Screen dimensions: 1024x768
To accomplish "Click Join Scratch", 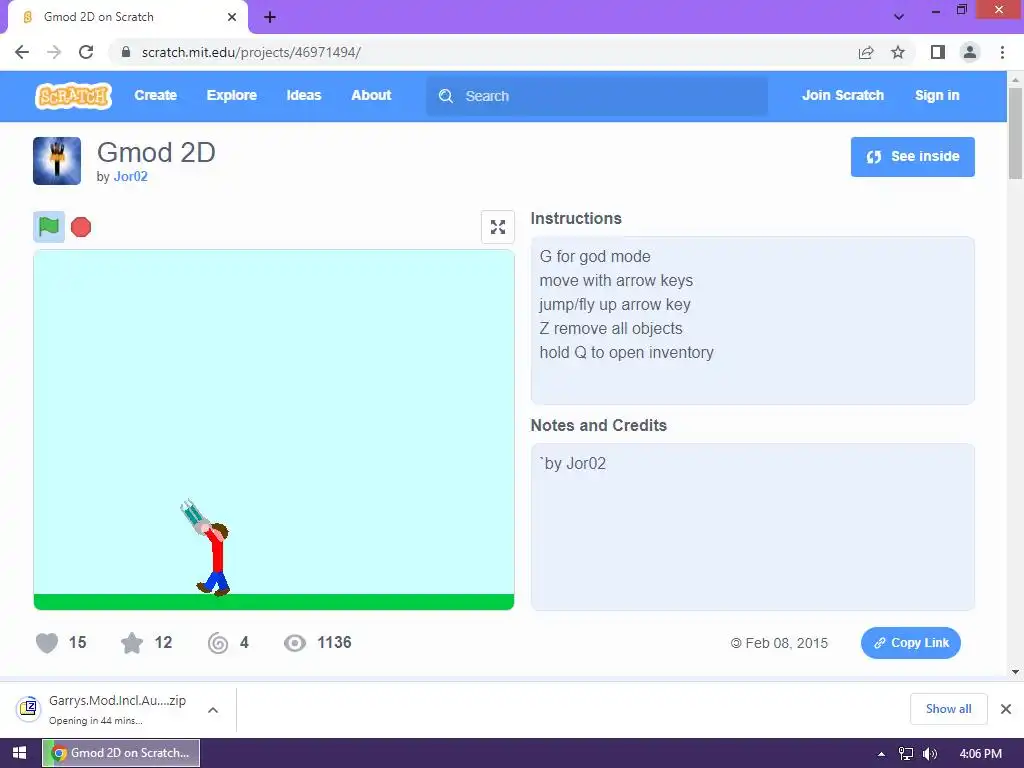I will (843, 95).
